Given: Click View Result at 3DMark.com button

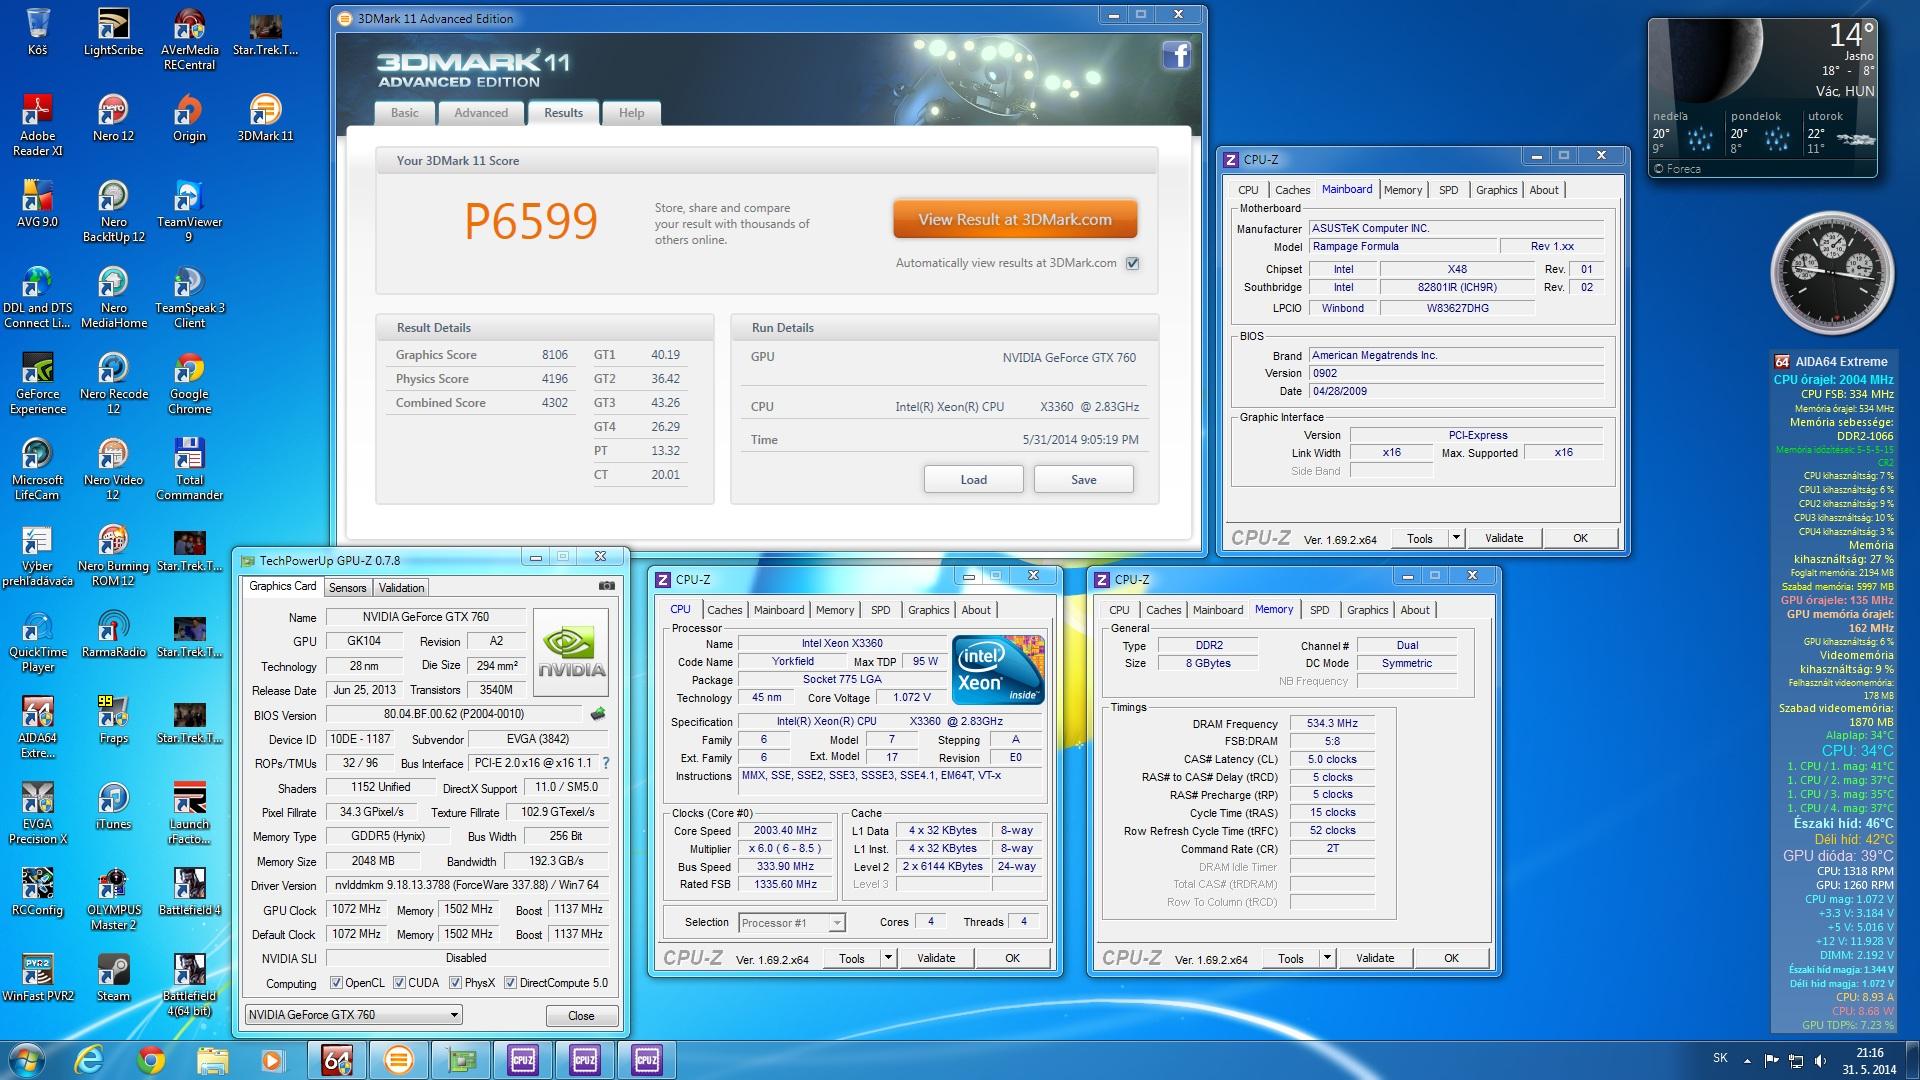Looking at the screenshot, I should [x=1014, y=220].
